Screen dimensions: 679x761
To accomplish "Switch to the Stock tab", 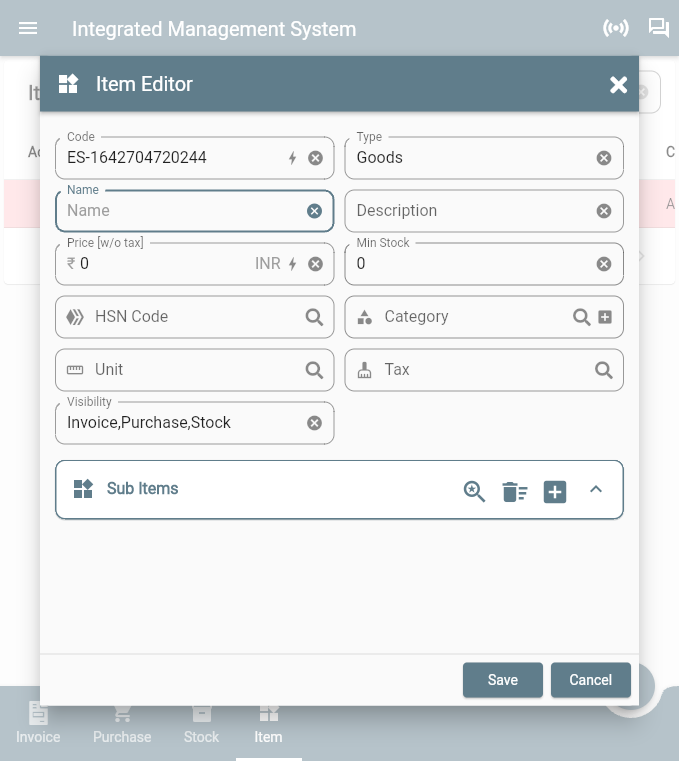I will (201, 725).
